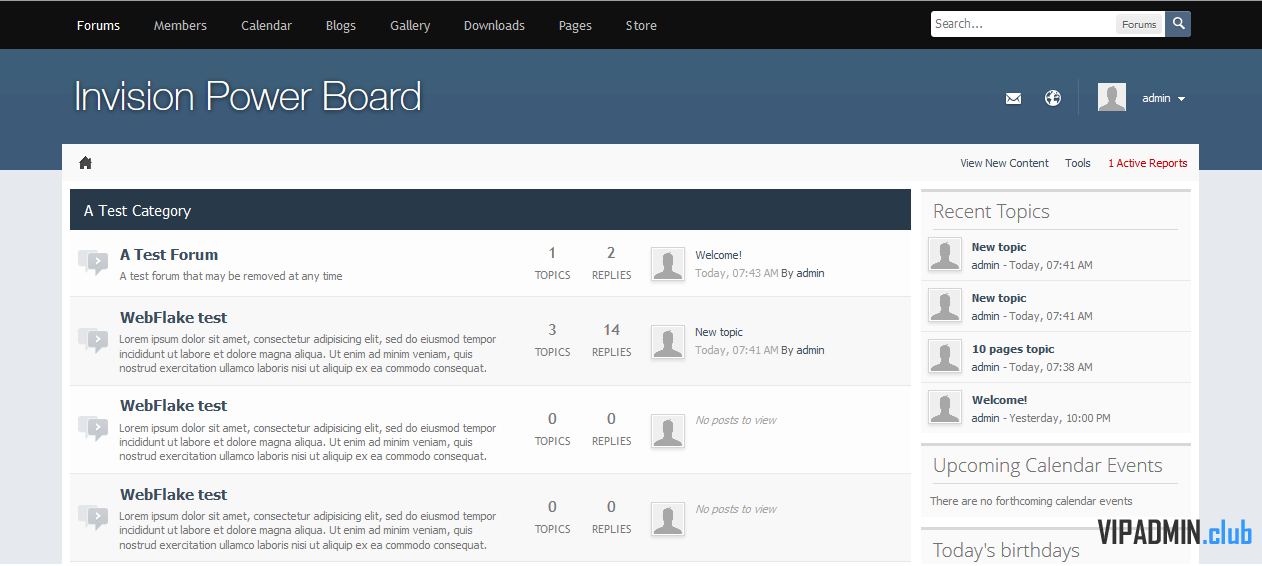
Task: Click avatar beside Welcome! last post
Action: coord(668,264)
